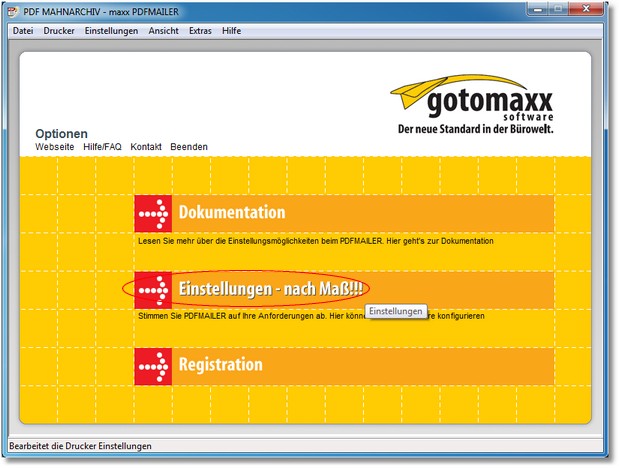Open the Hilfe/FAQ link
The width and height of the screenshot is (619, 468).
click(102, 147)
